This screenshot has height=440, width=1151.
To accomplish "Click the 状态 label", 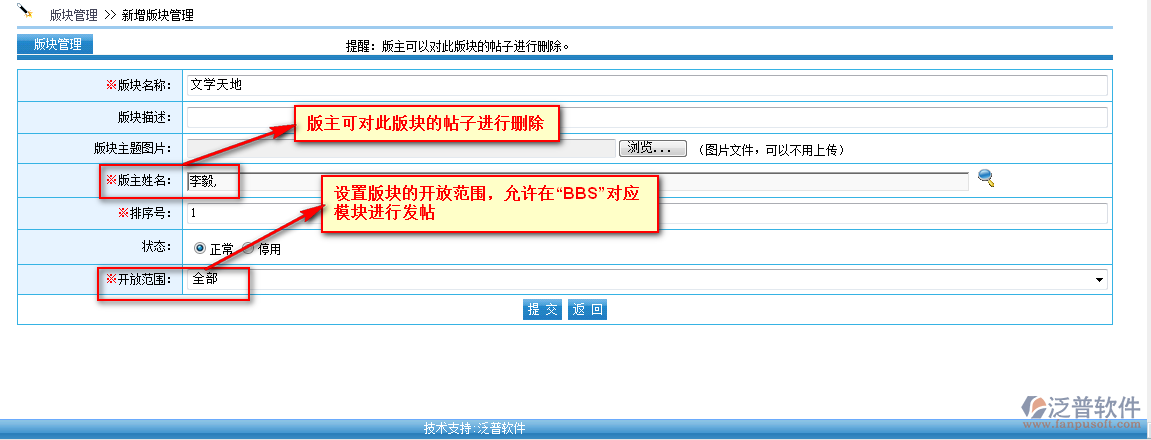I will click(156, 246).
